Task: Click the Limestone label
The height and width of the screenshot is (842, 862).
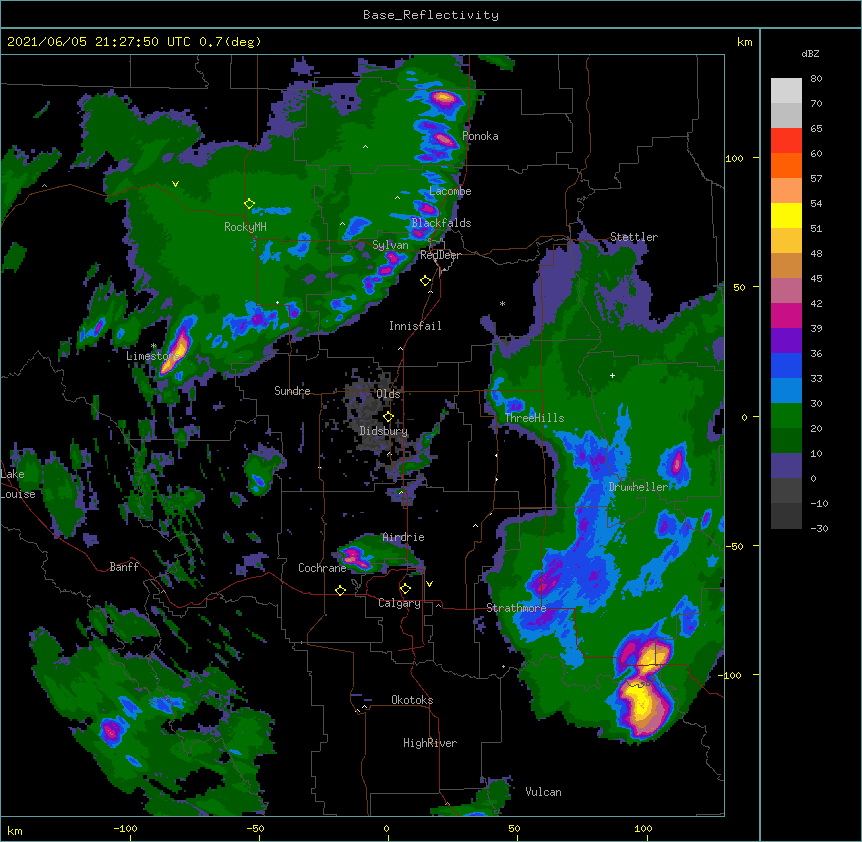Action: 153,356
